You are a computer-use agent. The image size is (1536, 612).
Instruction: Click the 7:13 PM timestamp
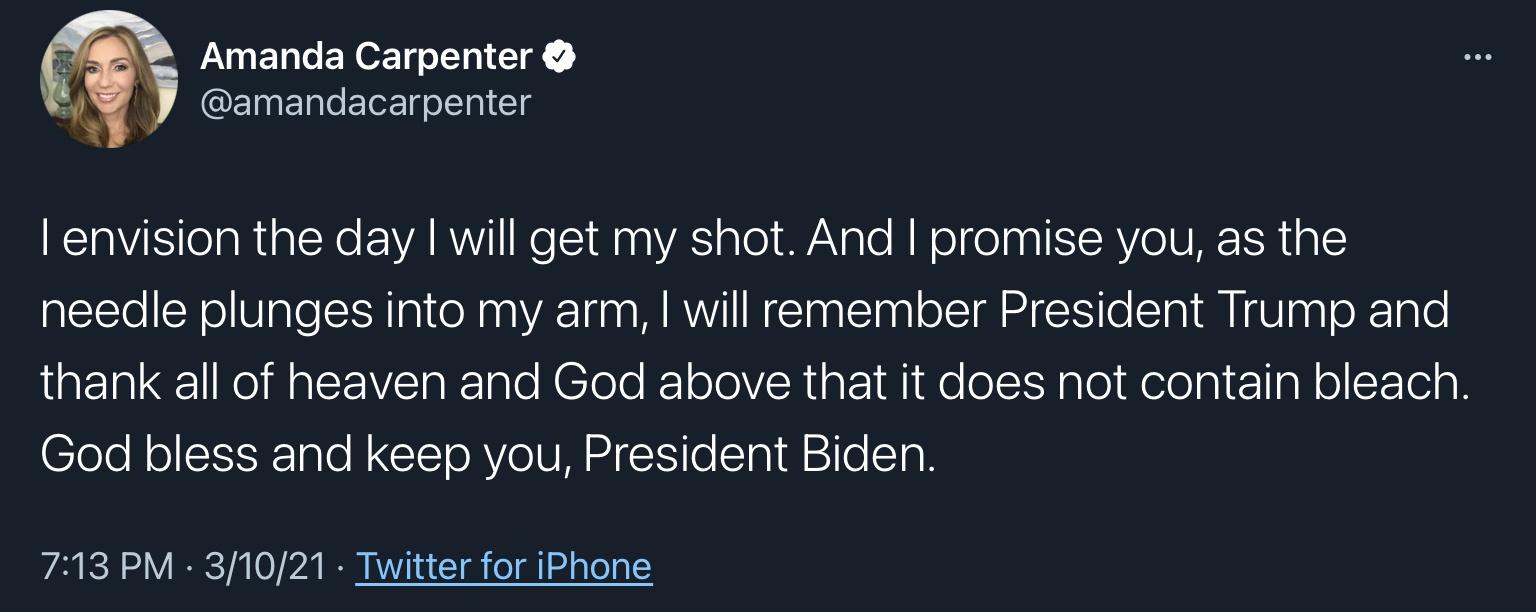(x=107, y=567)
